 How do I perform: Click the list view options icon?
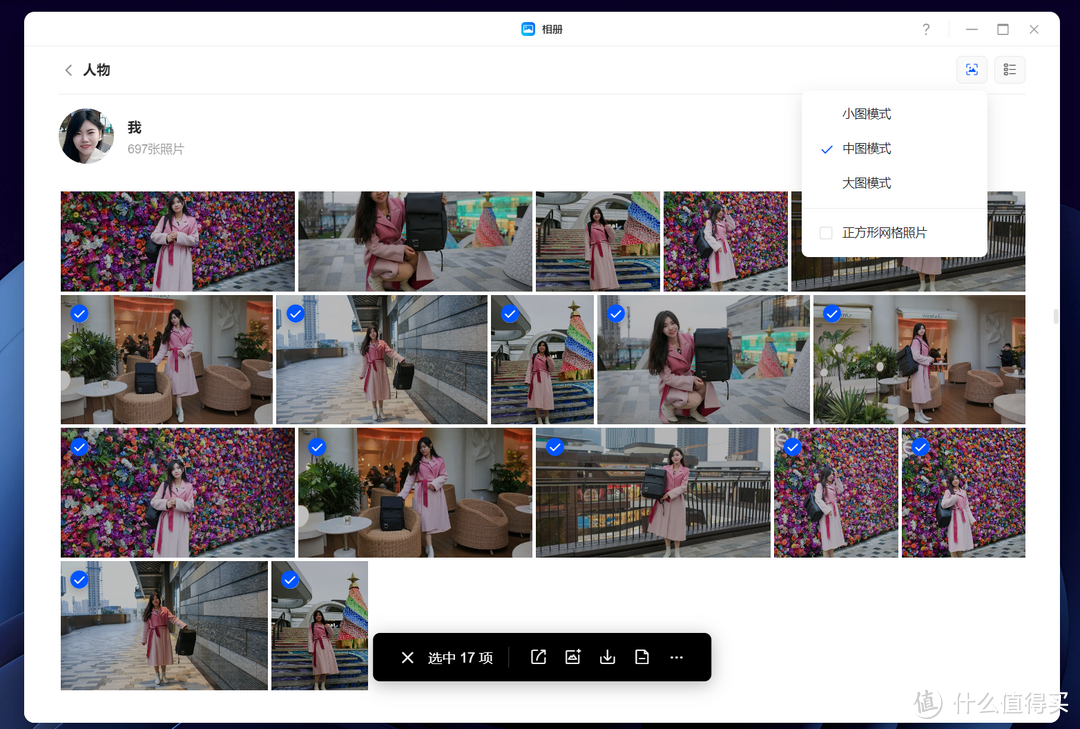point(1009,69)
